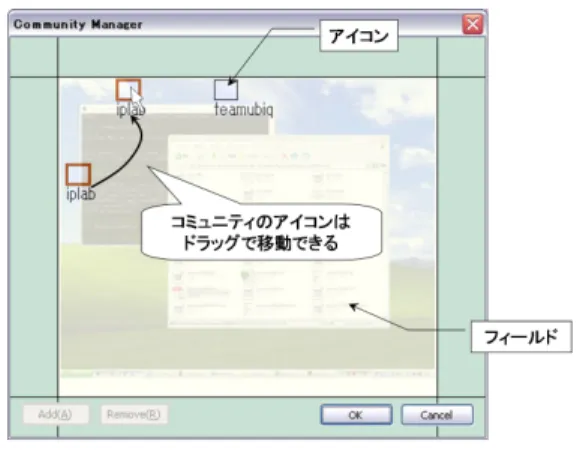Image resolution: width=580 pixels, height=450 pixels.
Task: Select the teamubiq community icon
Action: point(226,90)
